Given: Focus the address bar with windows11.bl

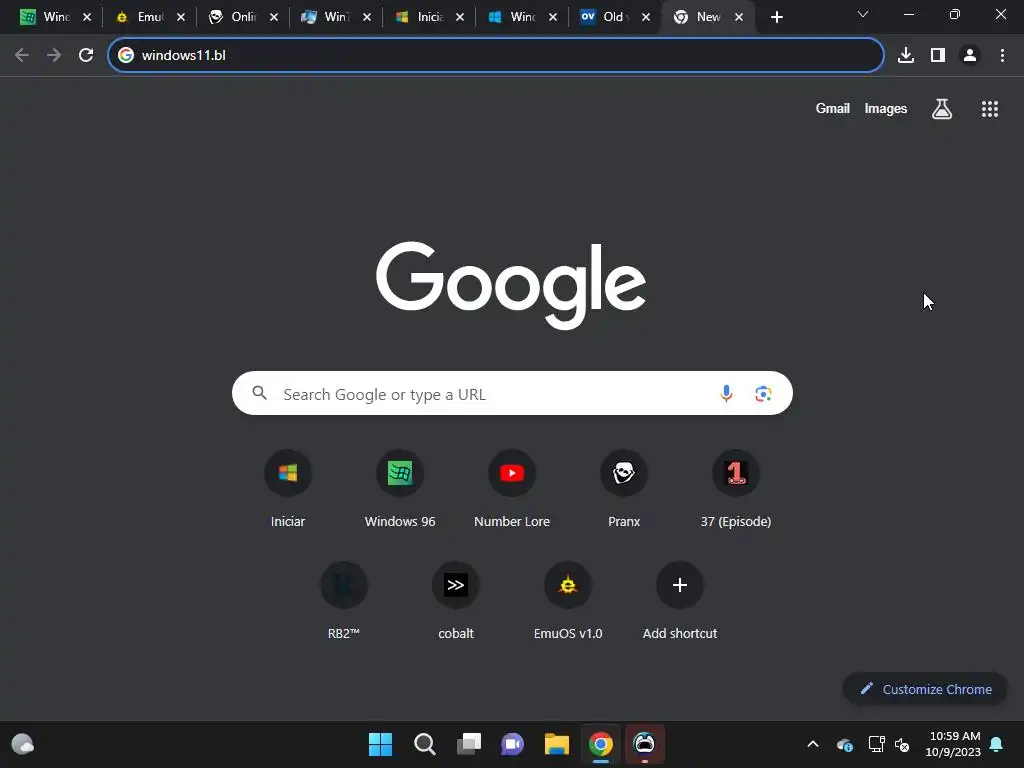Looking at the screenshot, I should [496, 55].
